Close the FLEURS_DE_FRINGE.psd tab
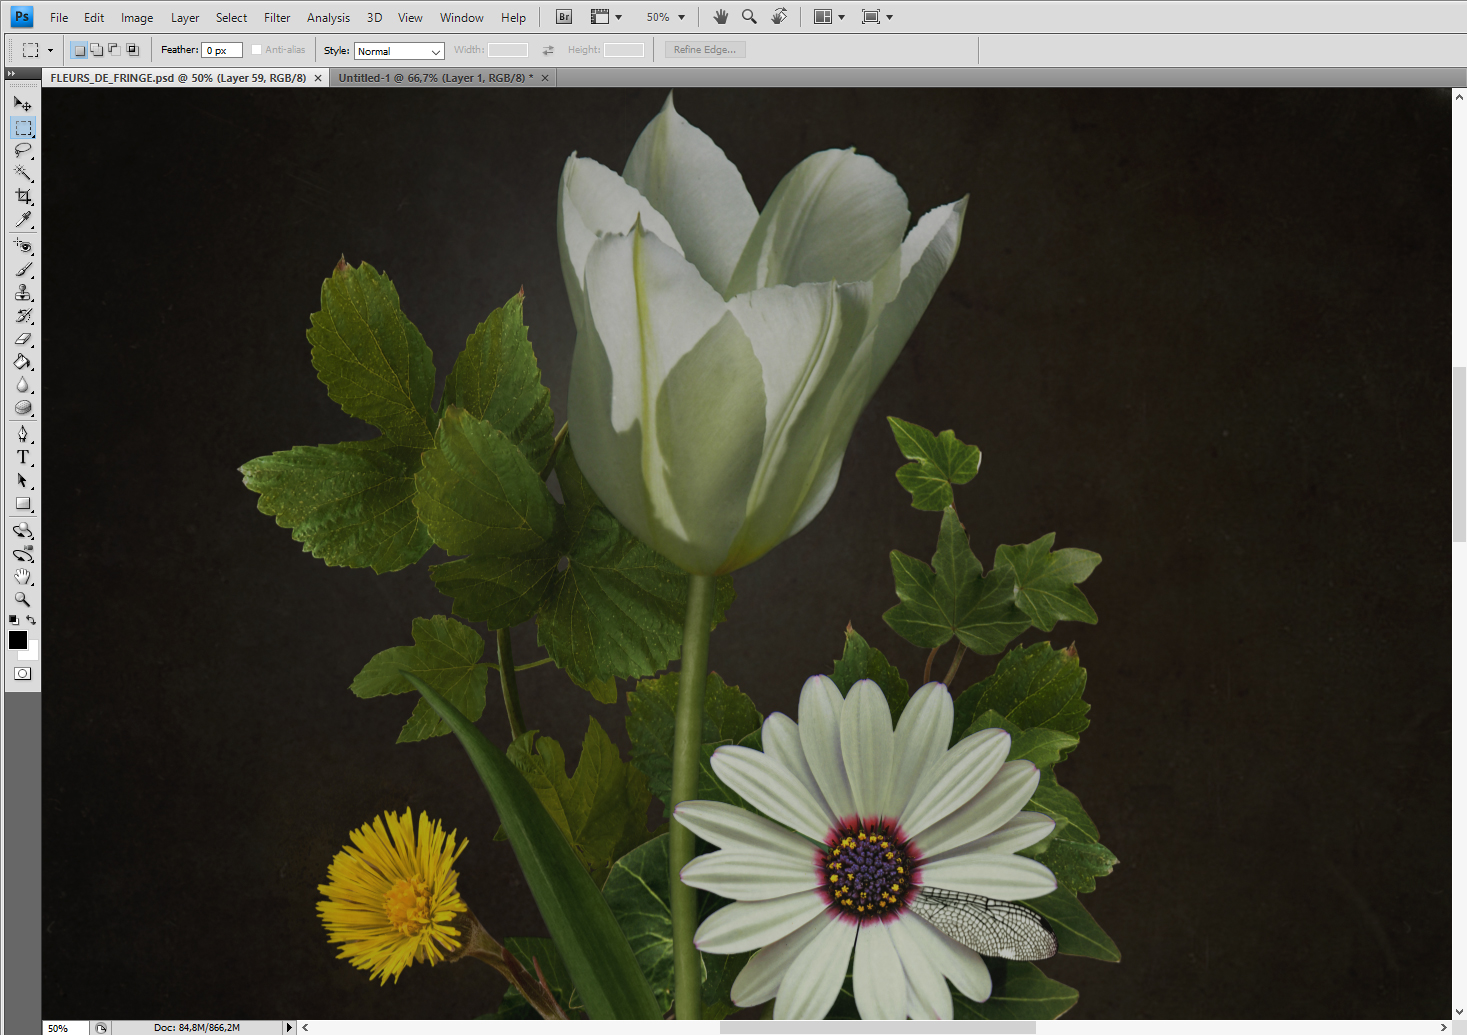The width and height of the screenshot is (1467, 1035). tap(318, 78)
